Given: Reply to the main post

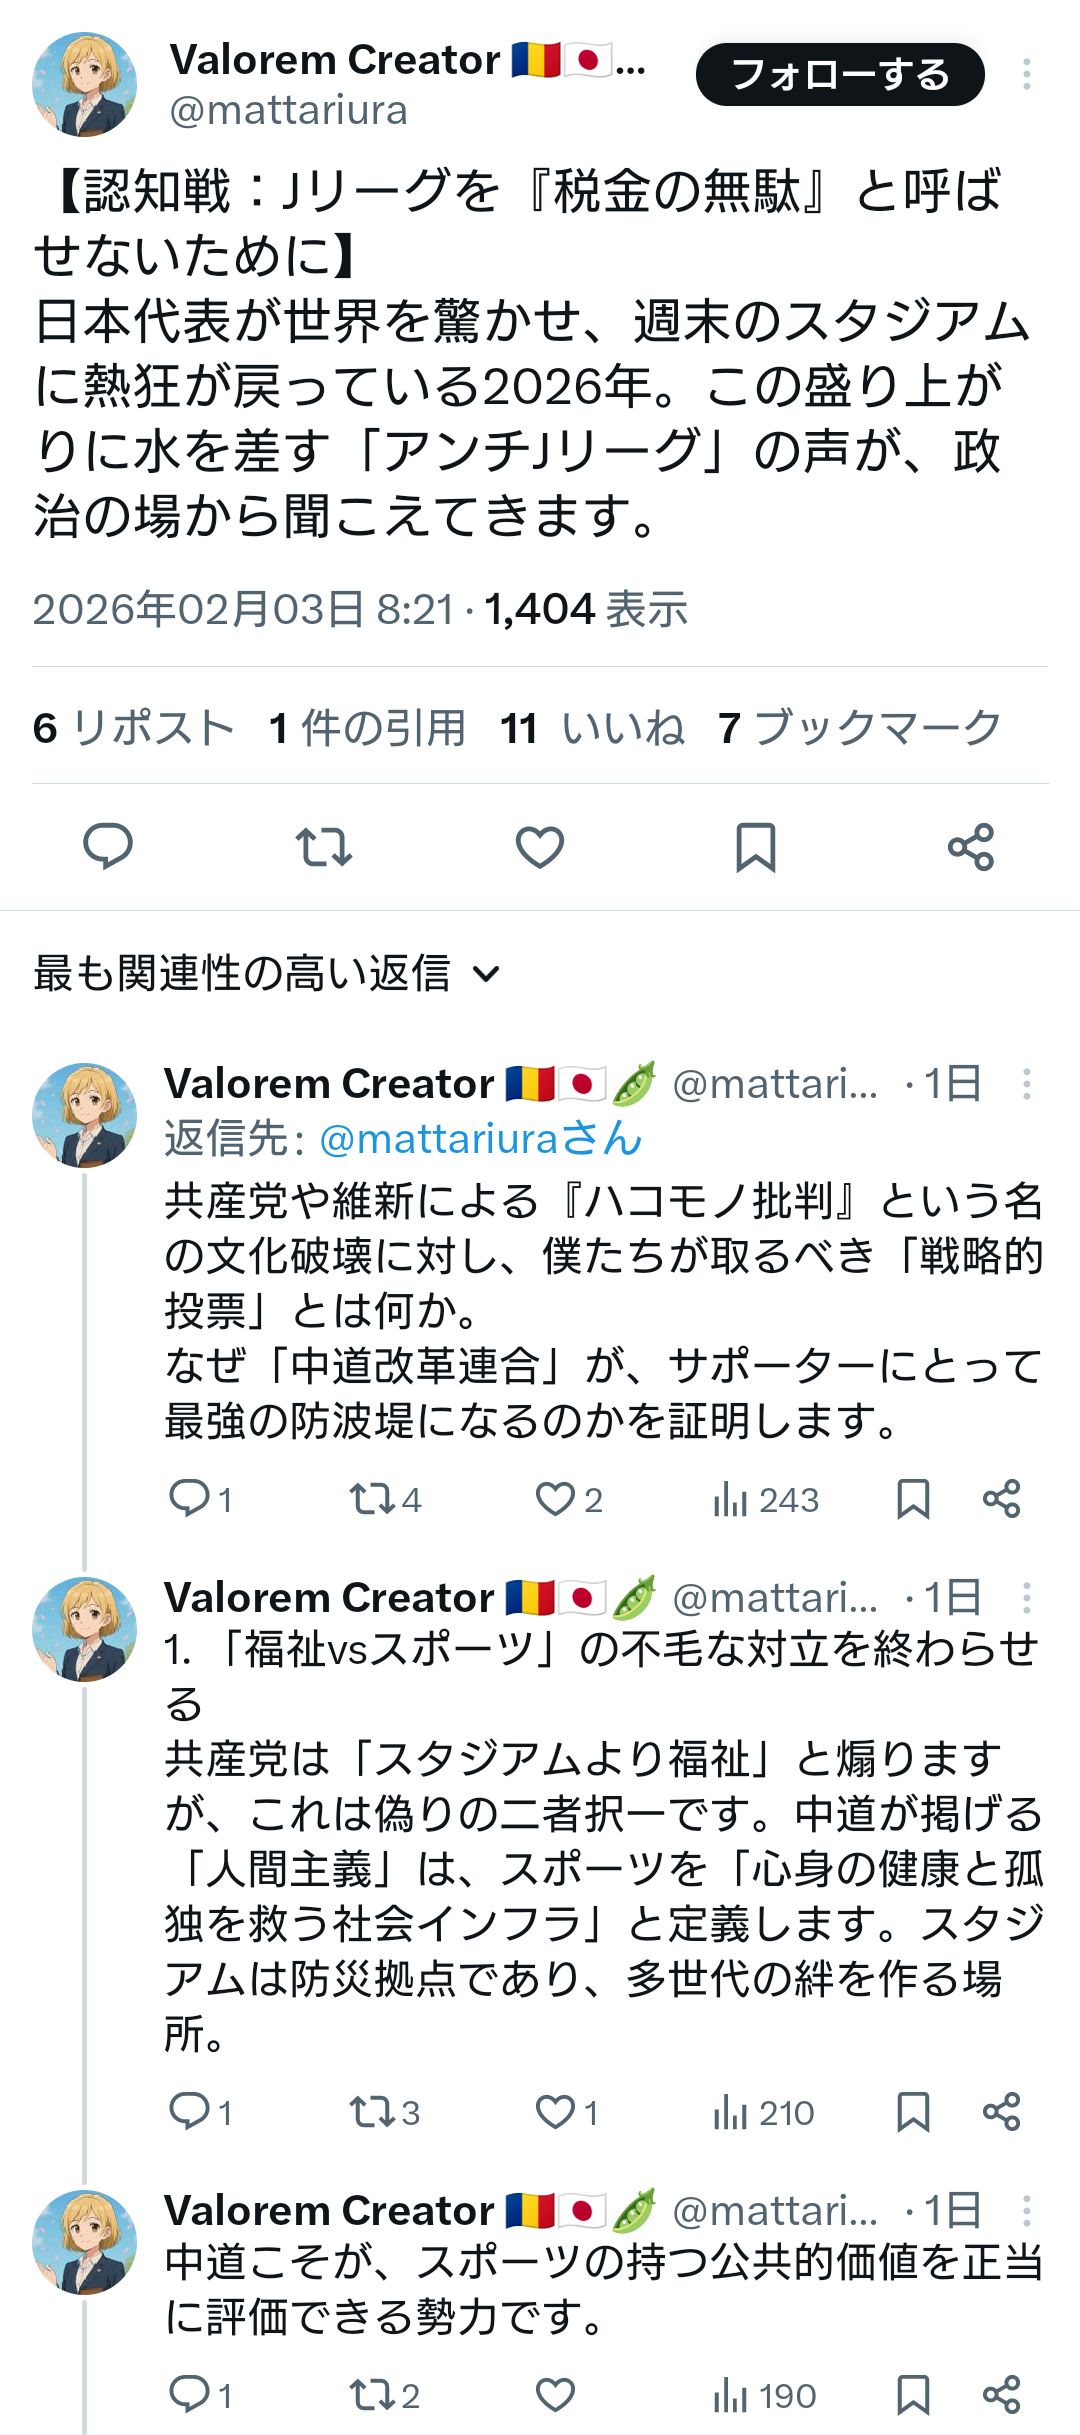Looking at the screenshot, I should point(108,847).
